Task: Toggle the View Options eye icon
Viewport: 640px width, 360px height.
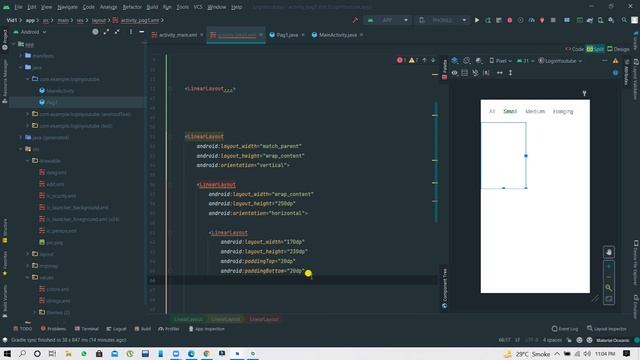Action: coord(454,73)
